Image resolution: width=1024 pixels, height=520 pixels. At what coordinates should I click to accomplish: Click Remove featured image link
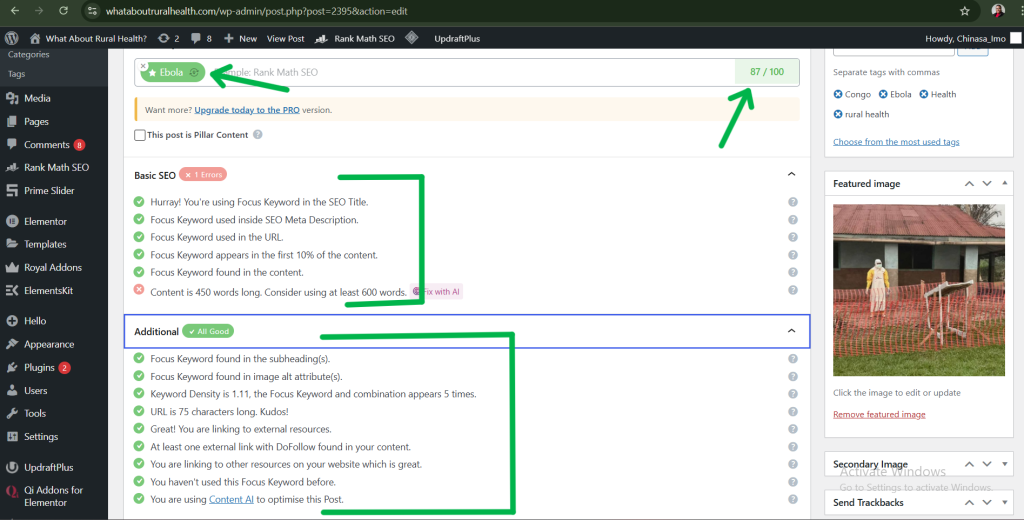coord(879,414)
